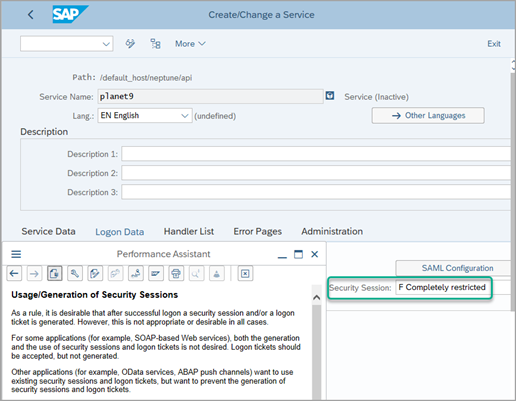
Task: Click the SAP back arrow in header
Action: click(31, 15)
